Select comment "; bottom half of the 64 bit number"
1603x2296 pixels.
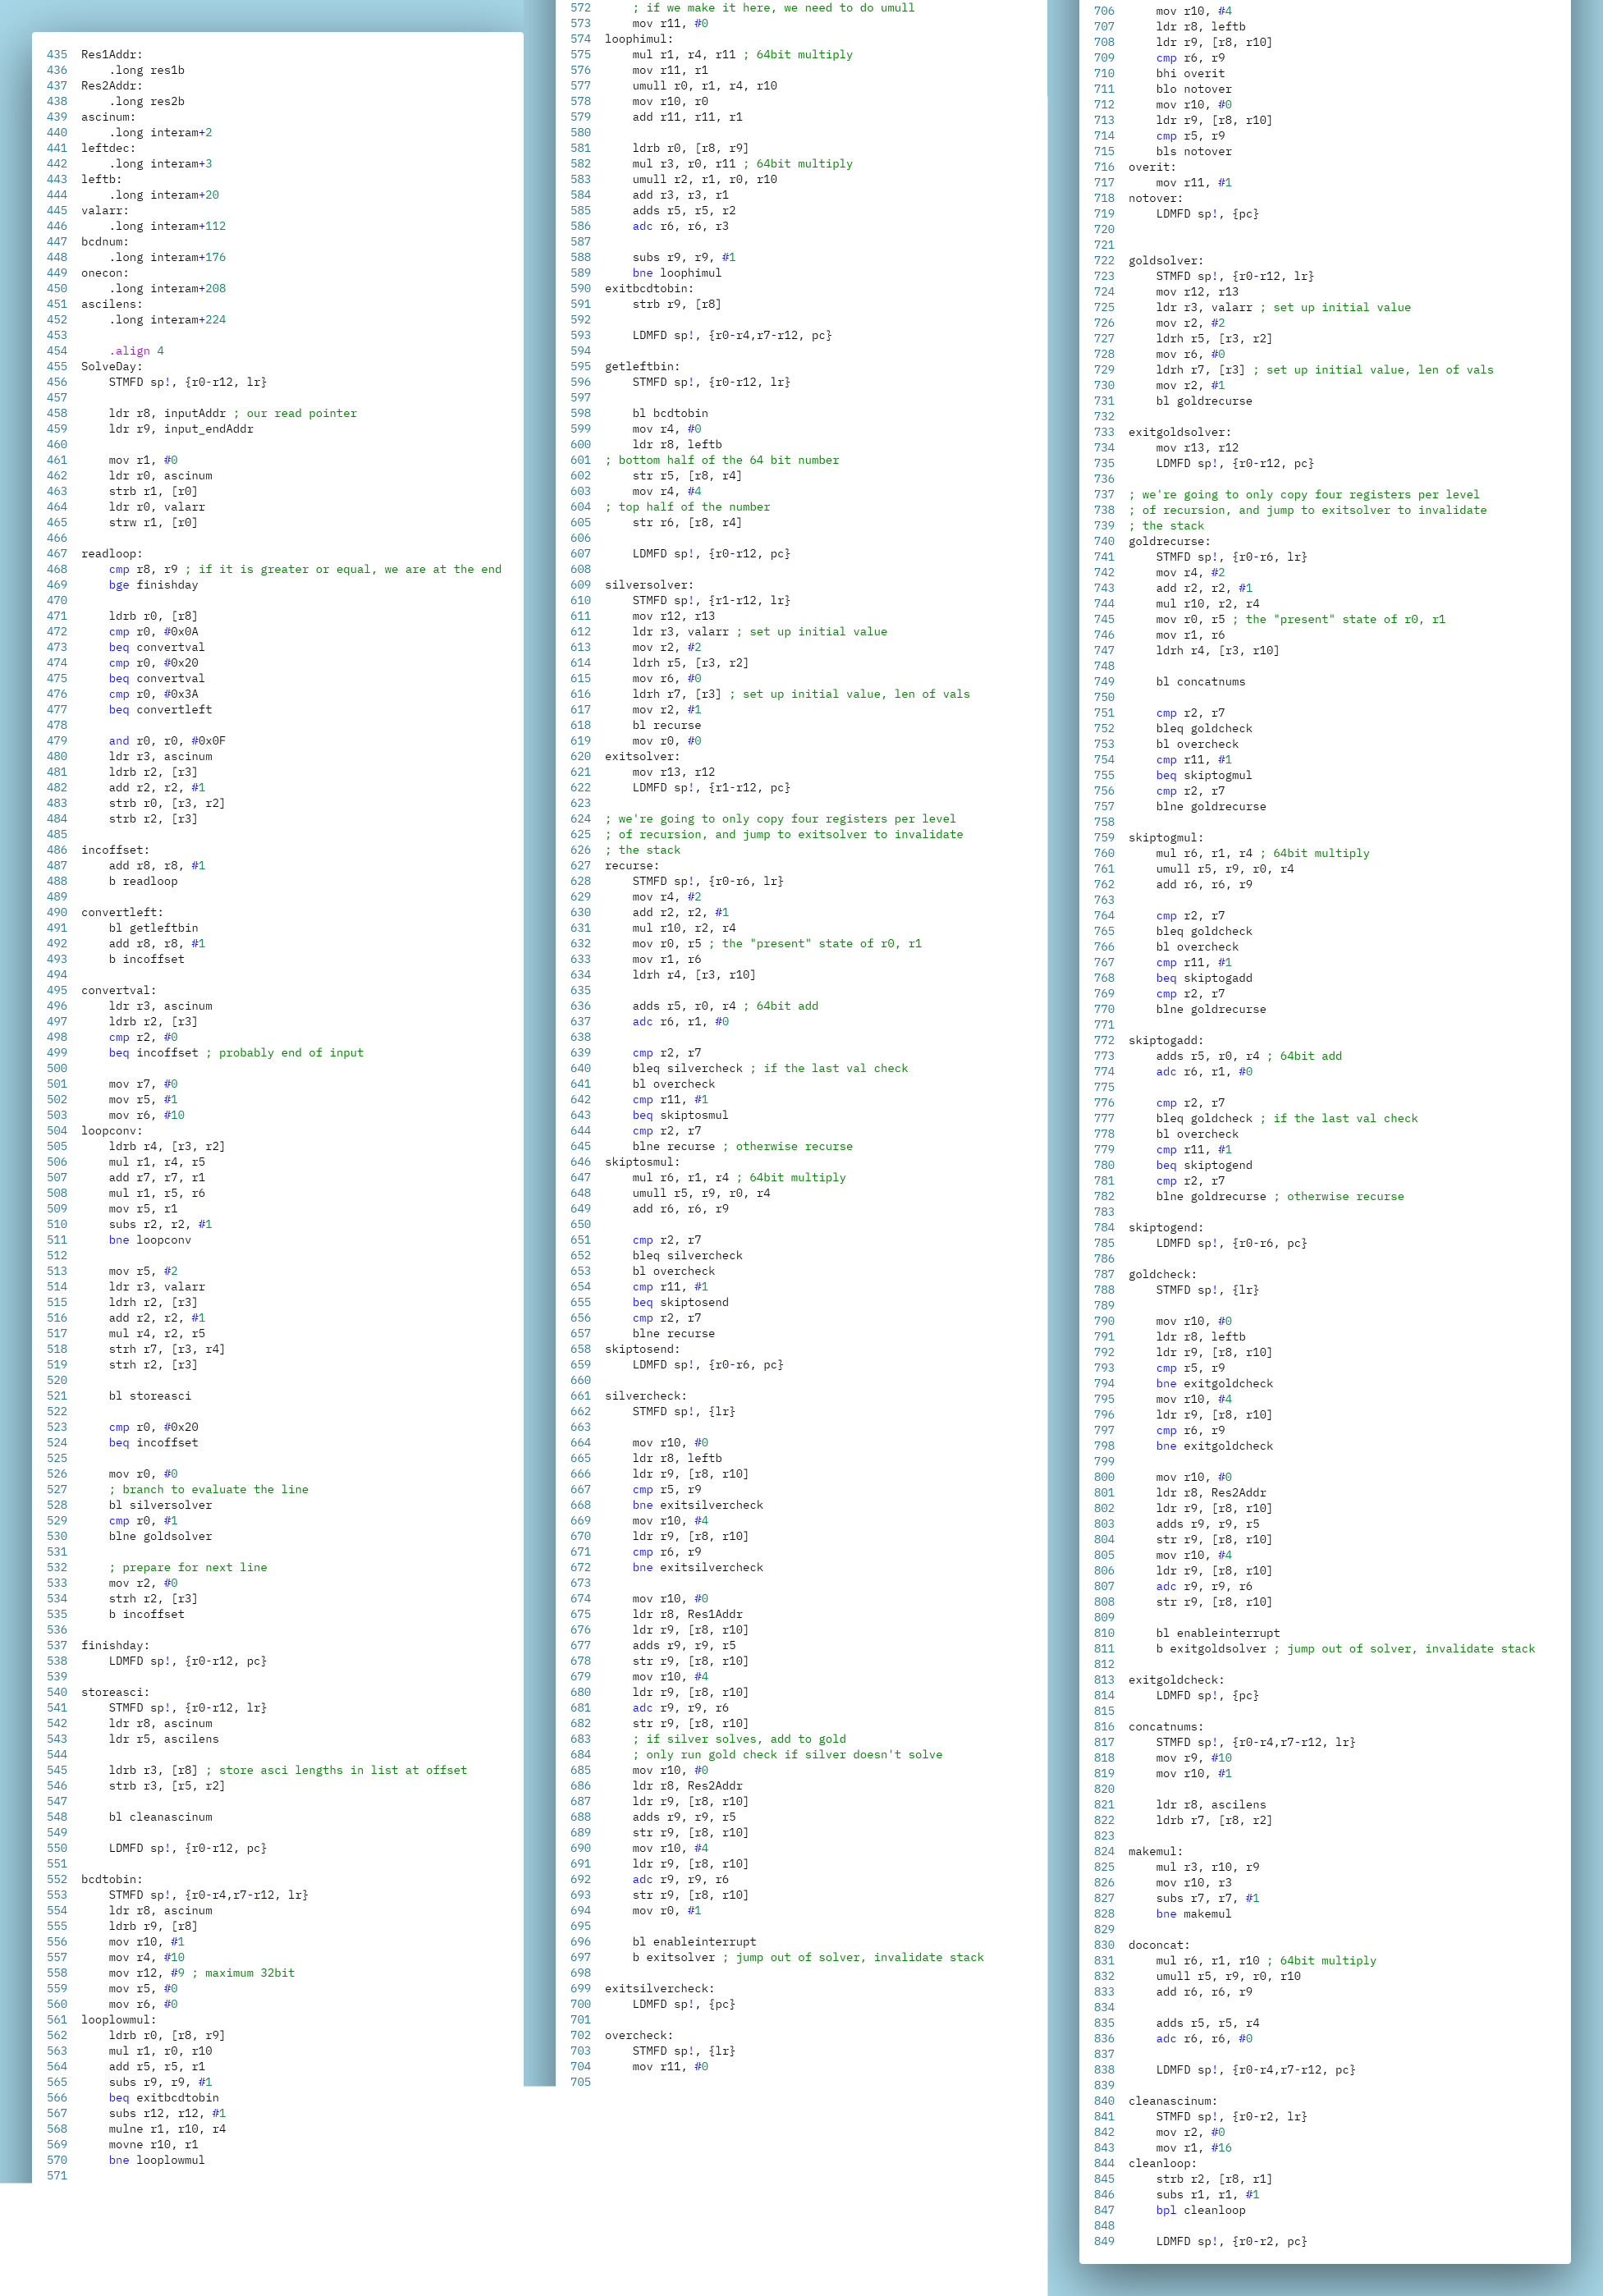pos(722,461)
